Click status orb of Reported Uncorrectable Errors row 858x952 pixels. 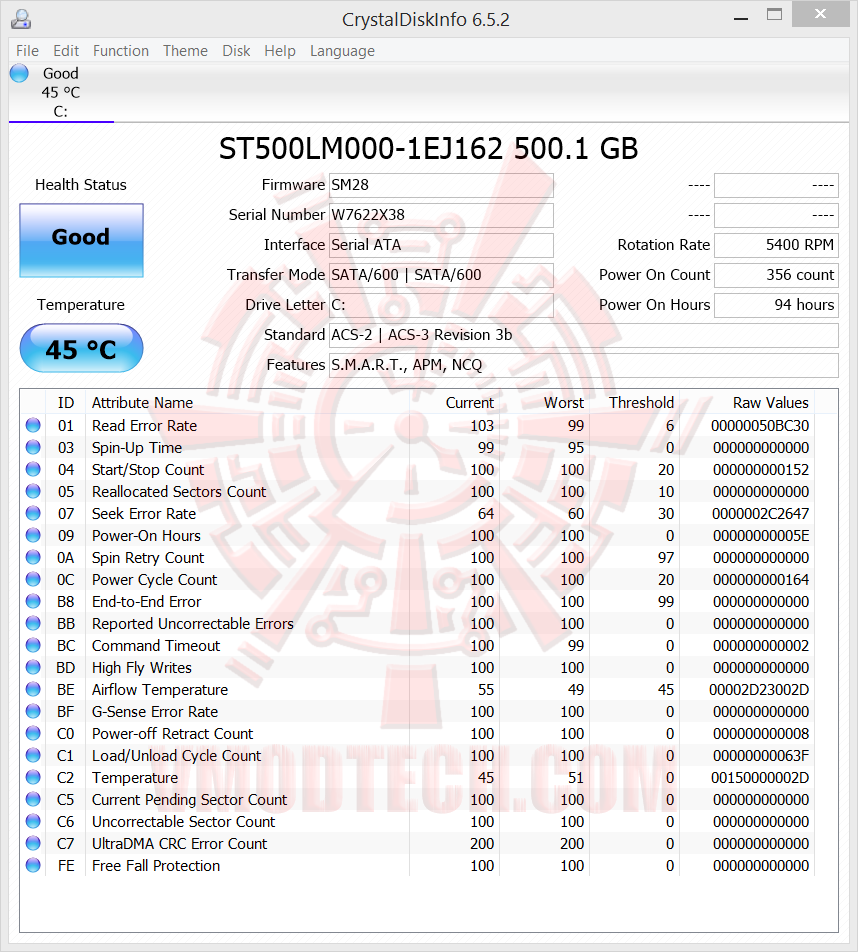point(33,624)
